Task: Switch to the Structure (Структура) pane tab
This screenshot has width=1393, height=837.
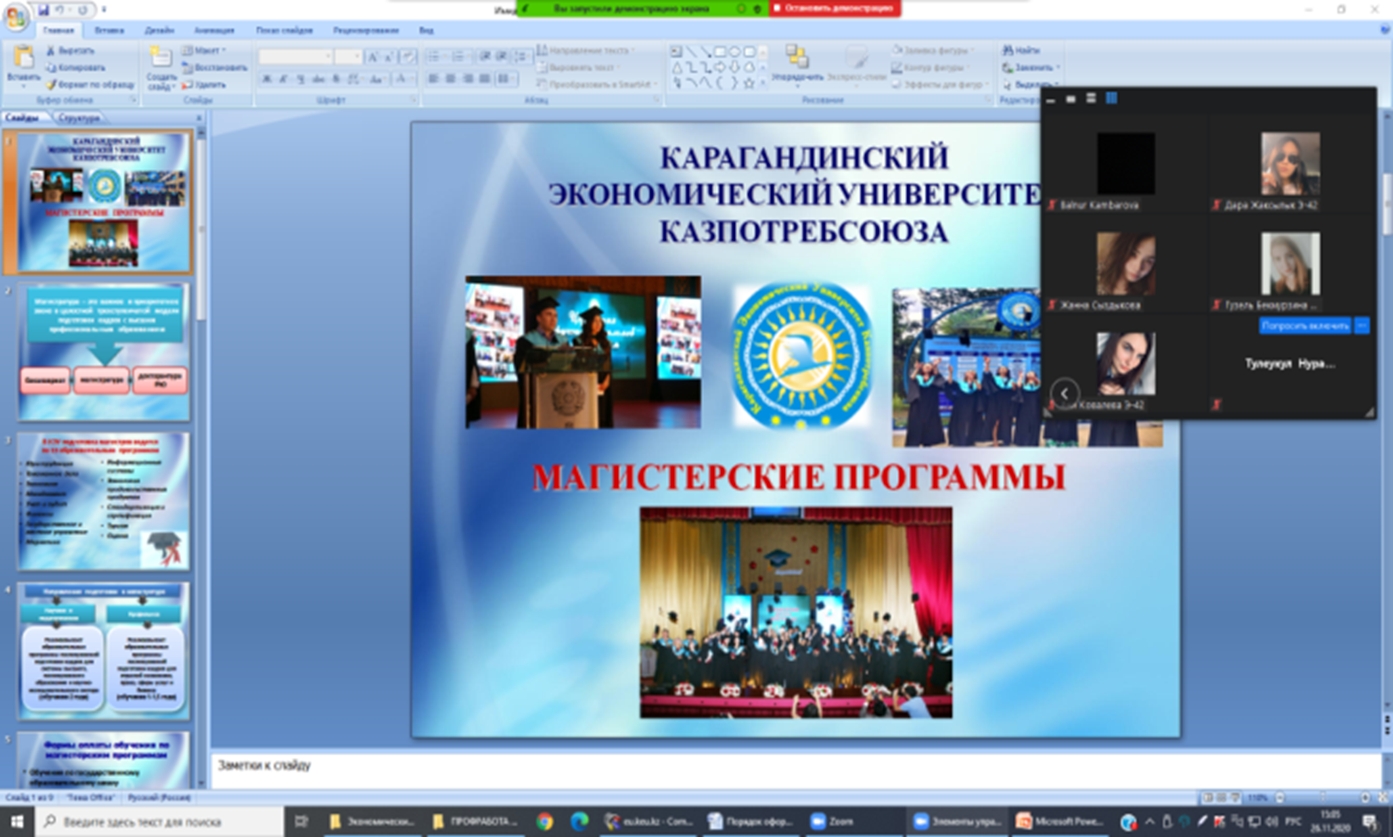Action: [x=79, y=118]
